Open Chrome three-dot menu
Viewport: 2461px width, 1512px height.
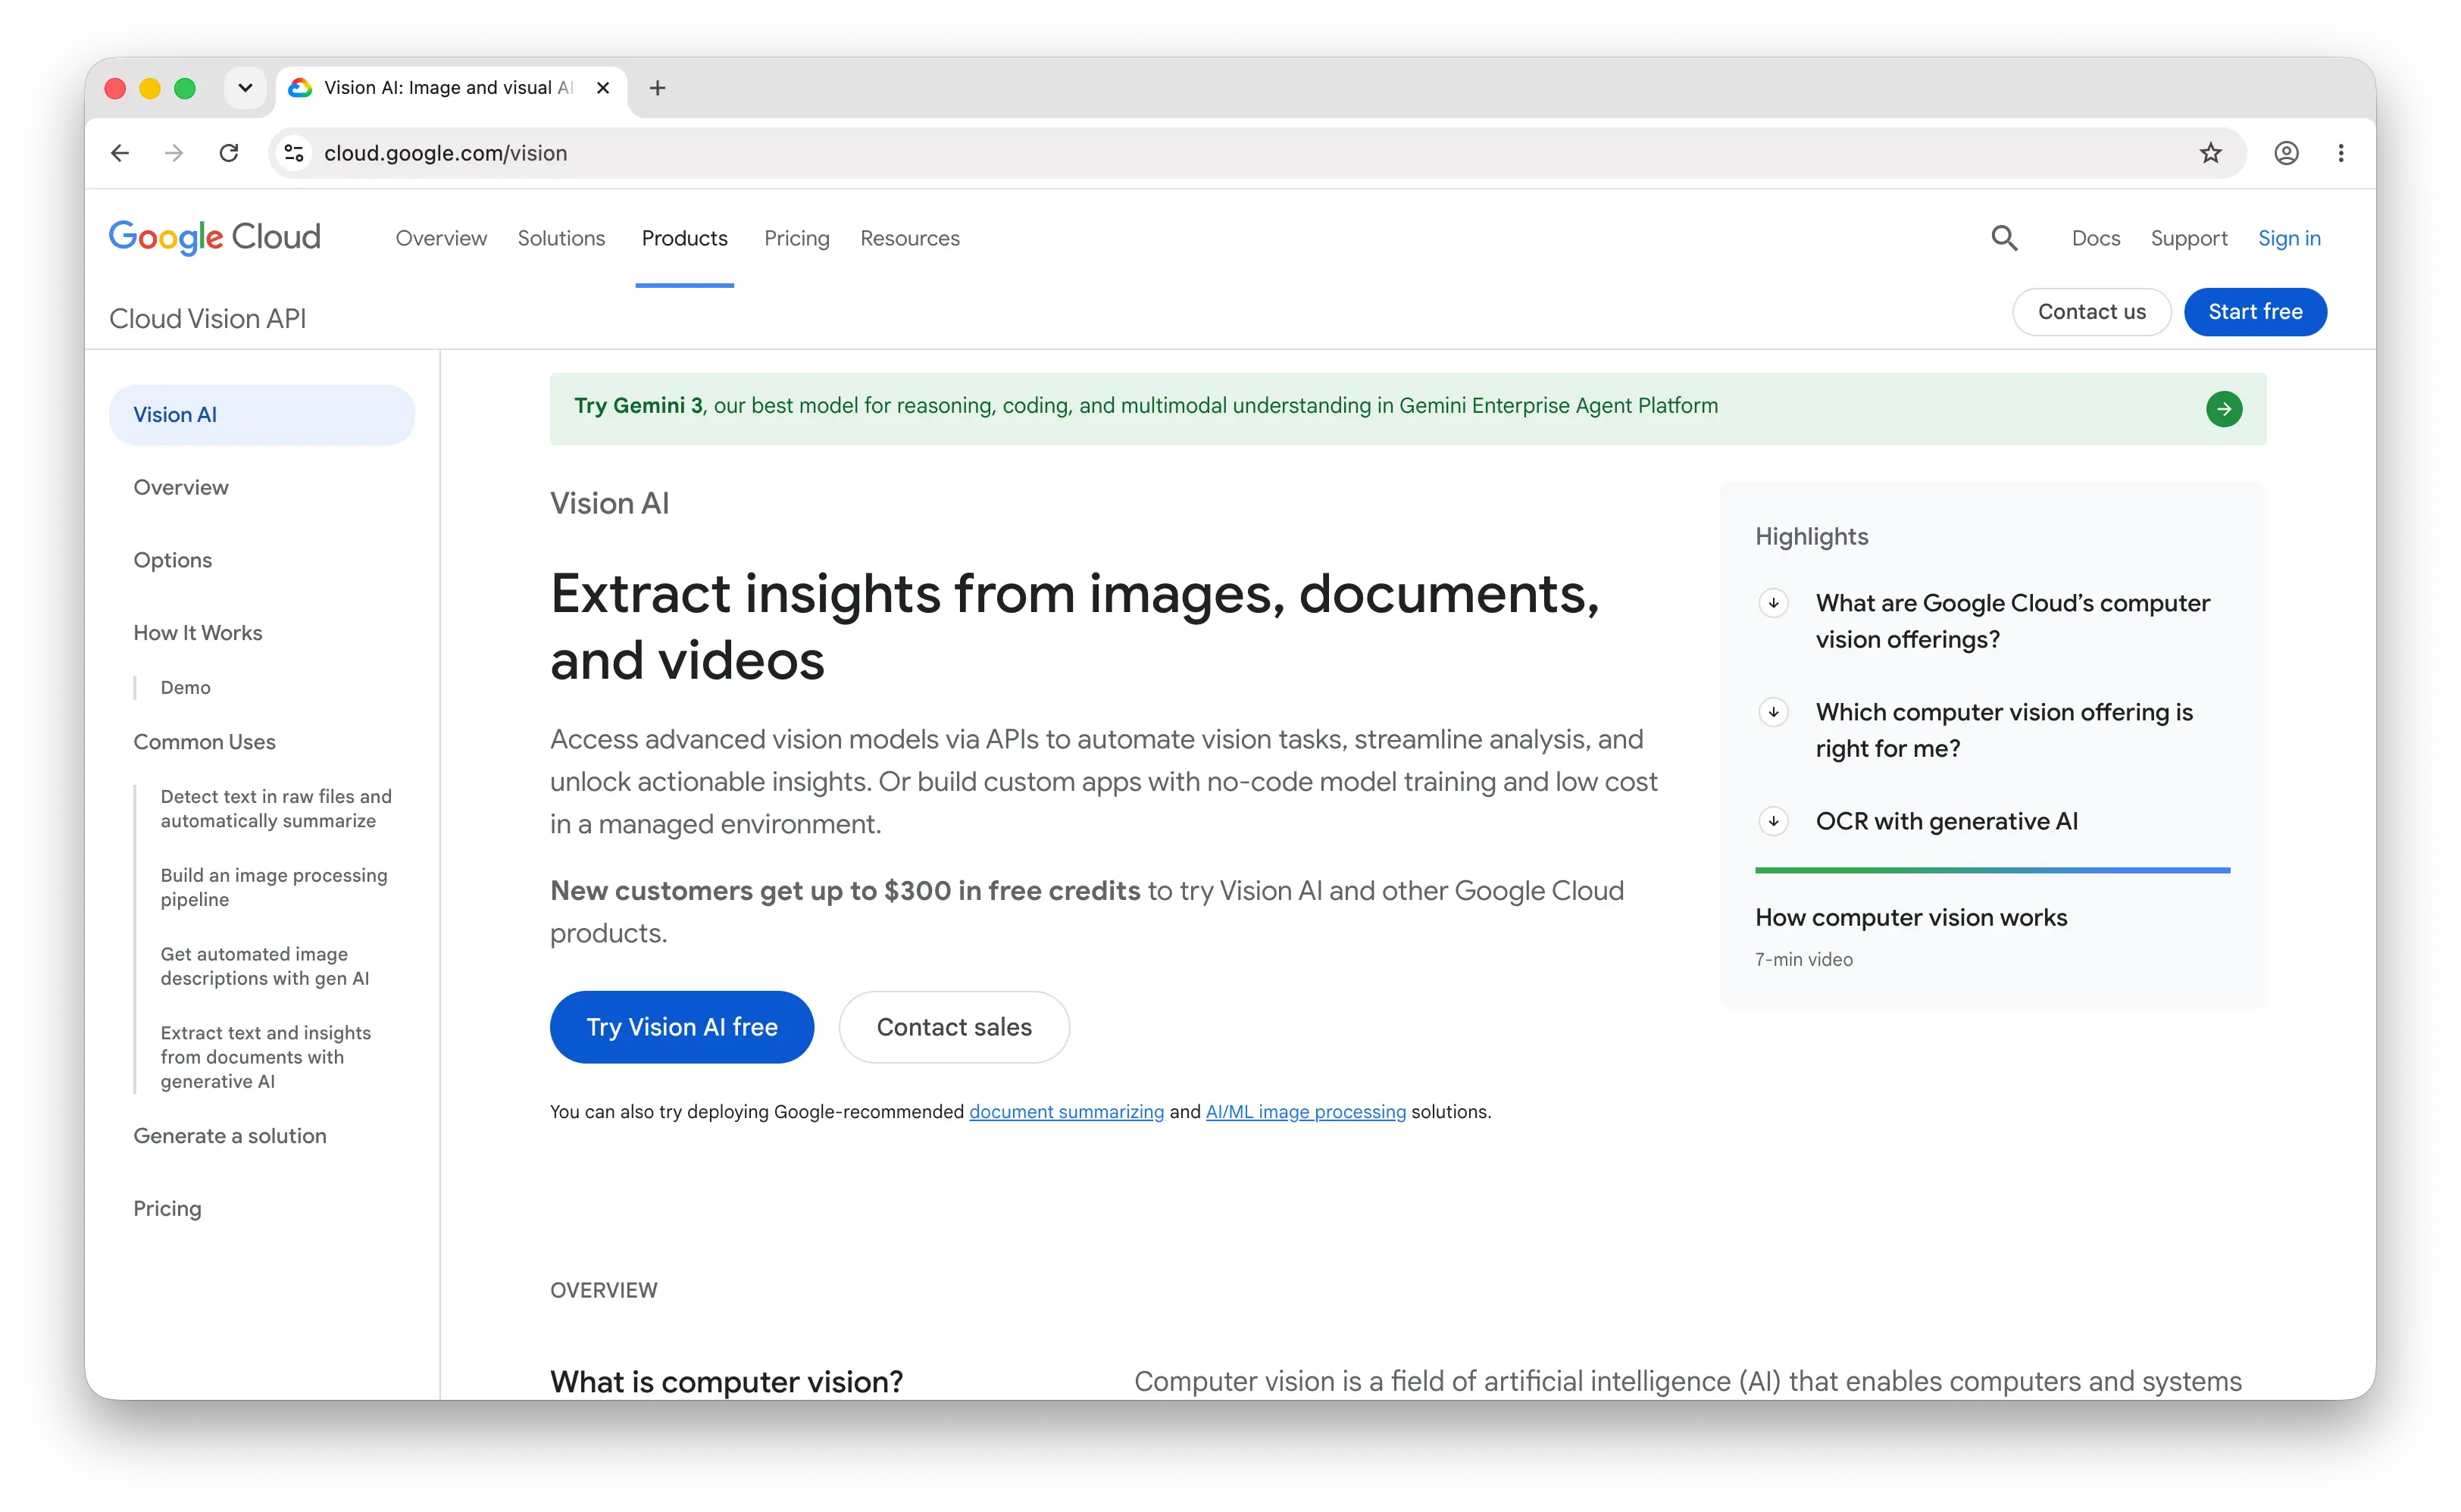(2341, 153)
